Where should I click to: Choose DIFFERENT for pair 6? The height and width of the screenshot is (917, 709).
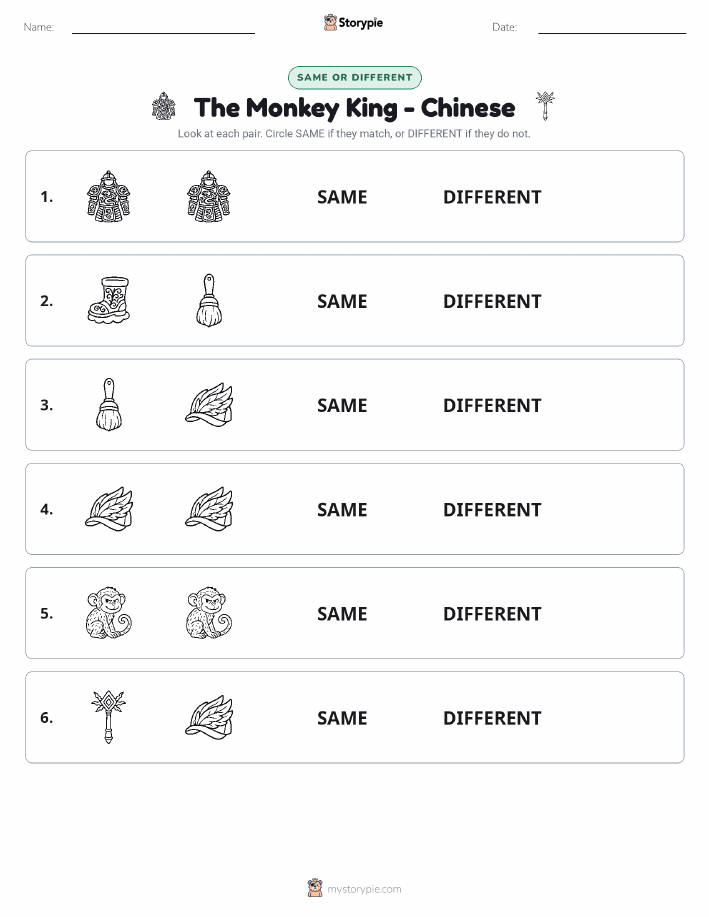coord(492,718)
